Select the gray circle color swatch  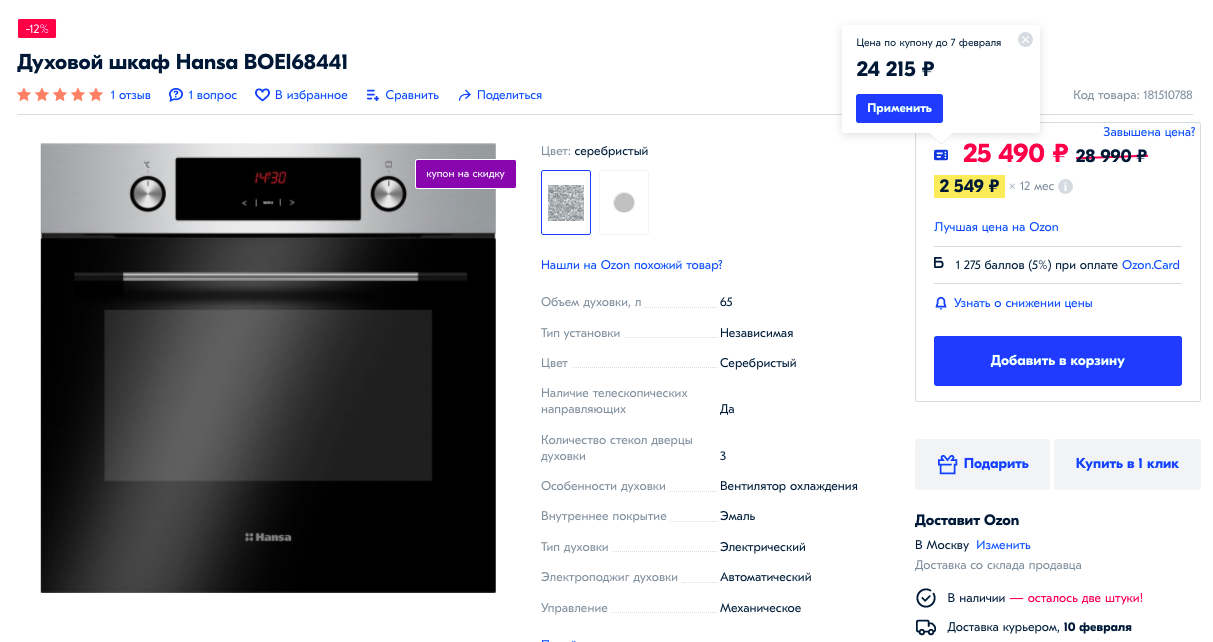[624, 202]
